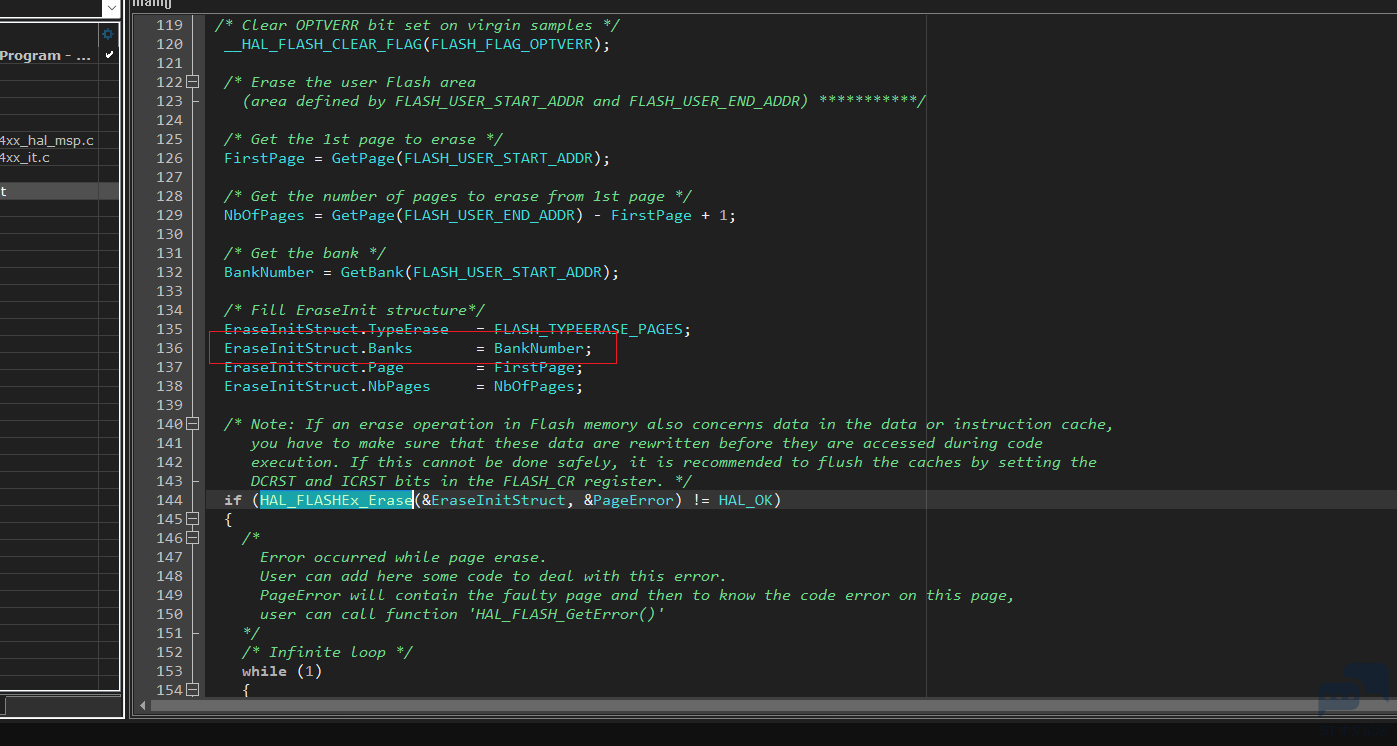The image size is (1397, 746).
Task: Click the left arrow of the horizontal scrollbar
Action: point(142,705)
